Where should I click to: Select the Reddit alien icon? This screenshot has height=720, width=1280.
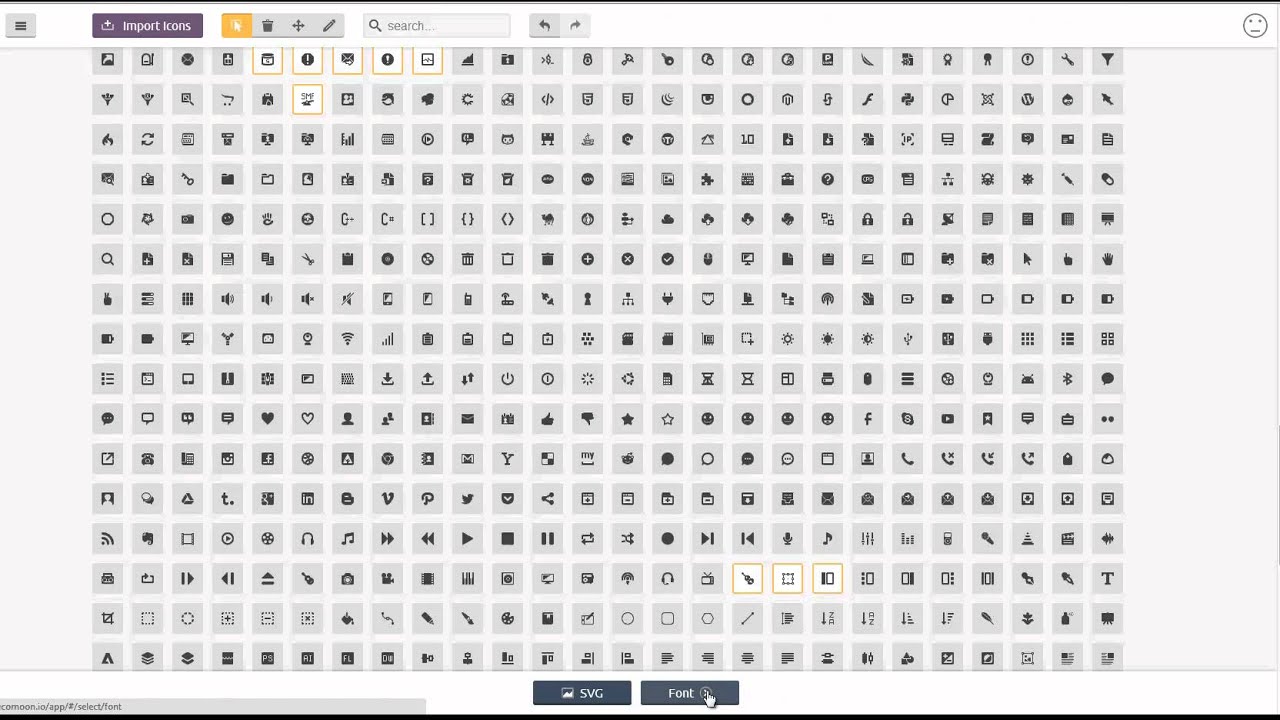coord(627,459)
